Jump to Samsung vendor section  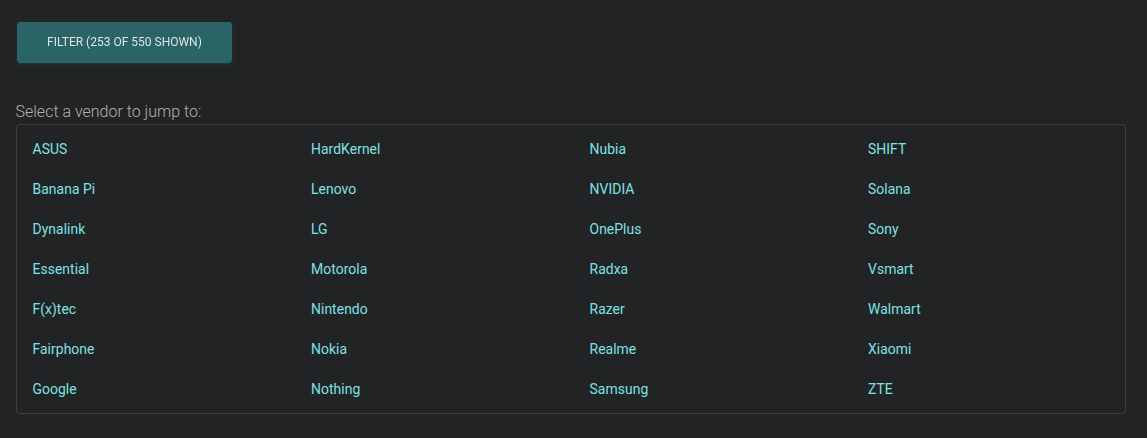(619, 389)
